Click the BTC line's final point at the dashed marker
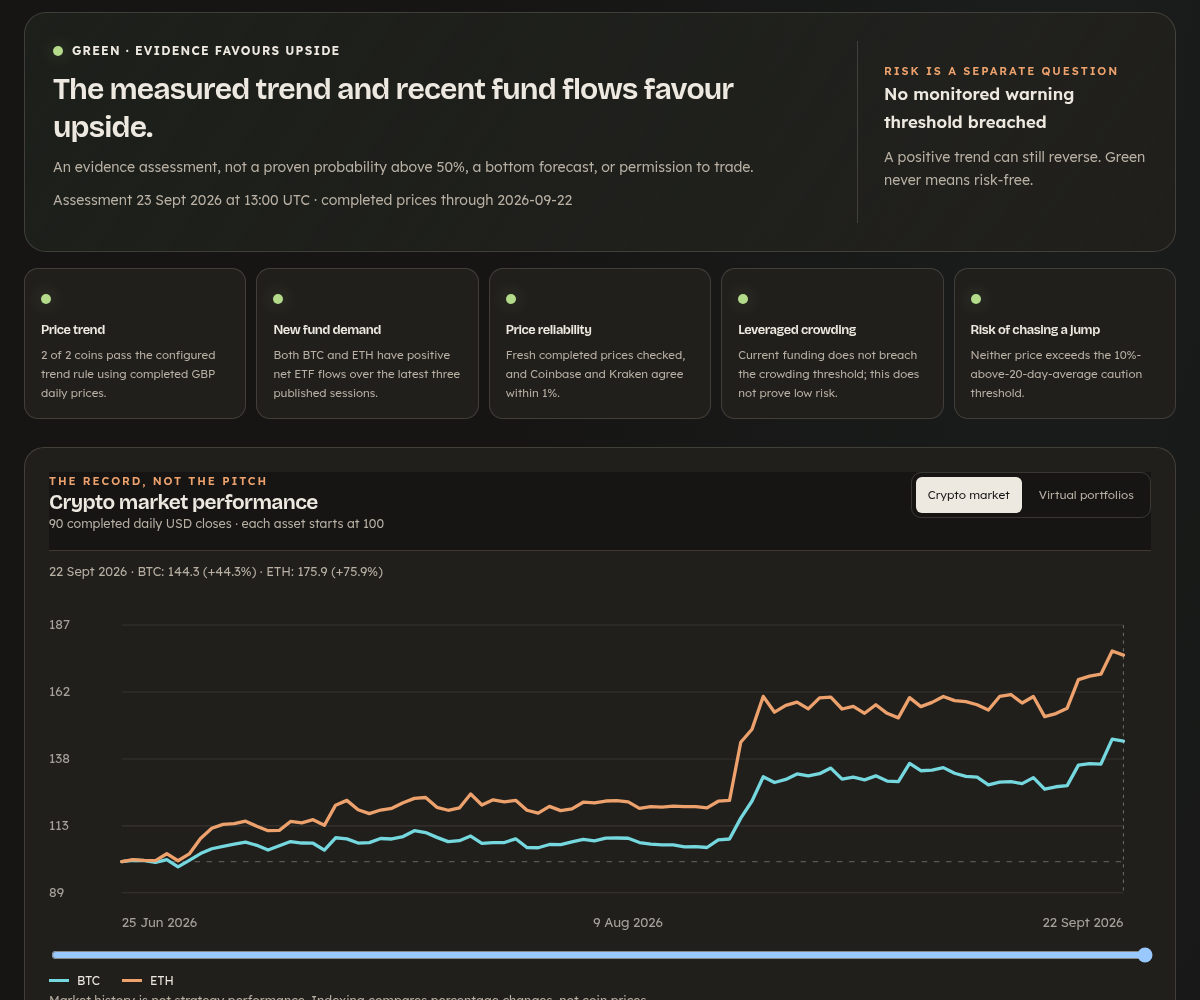The width and height of the screenshot is (1200, 1000). tap(1123, 741)
